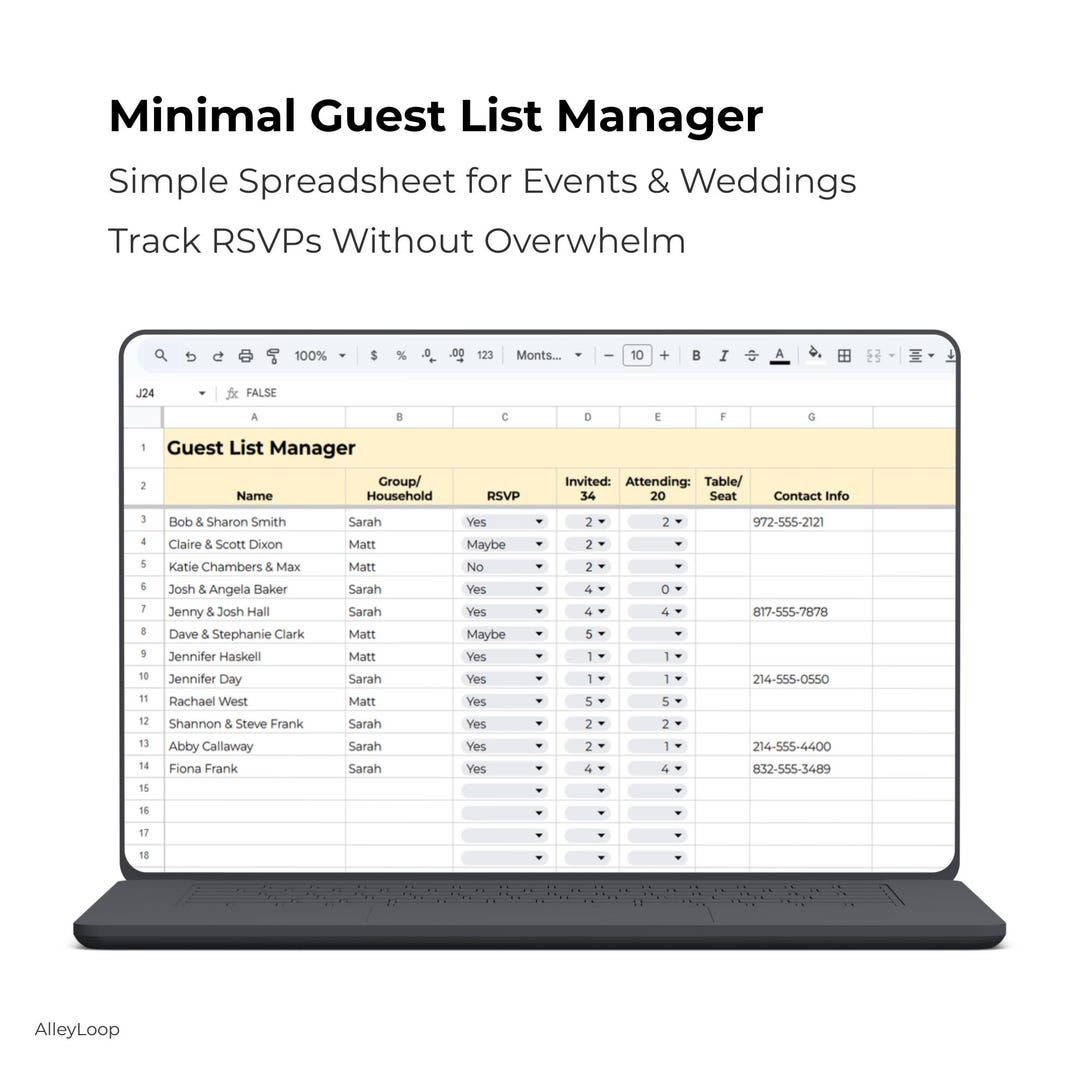Click phone number 214-555-4400
Viewport: 1080px width, 1080px height.
pos(791,746)
